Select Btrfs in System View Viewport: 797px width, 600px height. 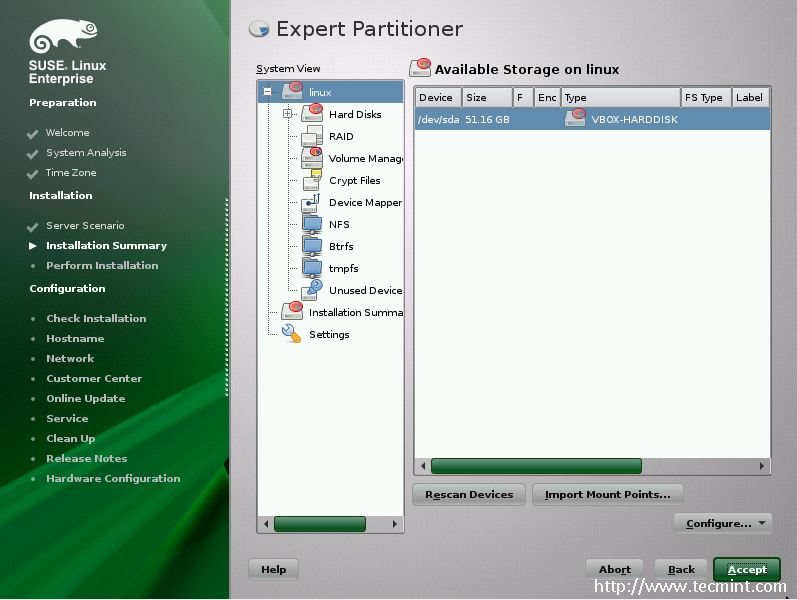click(341, 246)
